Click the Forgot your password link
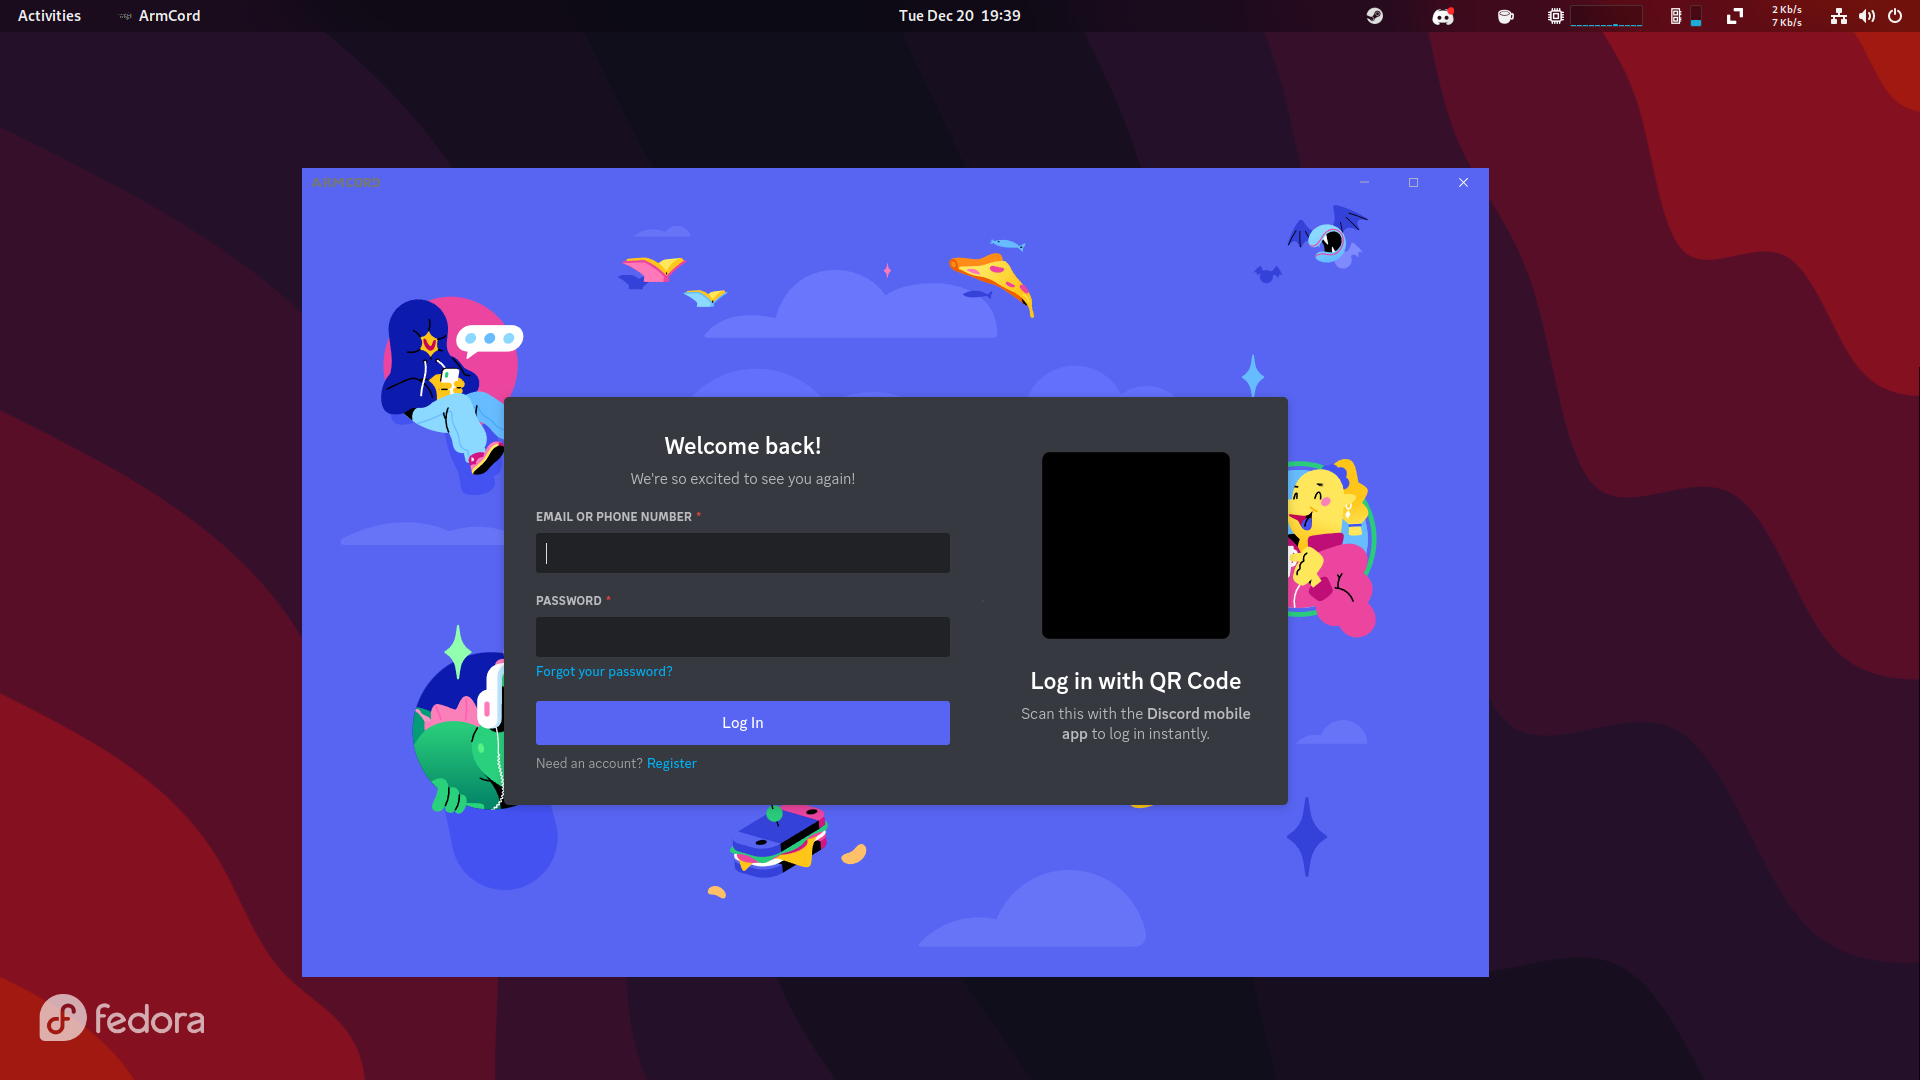The image size is (1920, 1080). click(604, 671)
